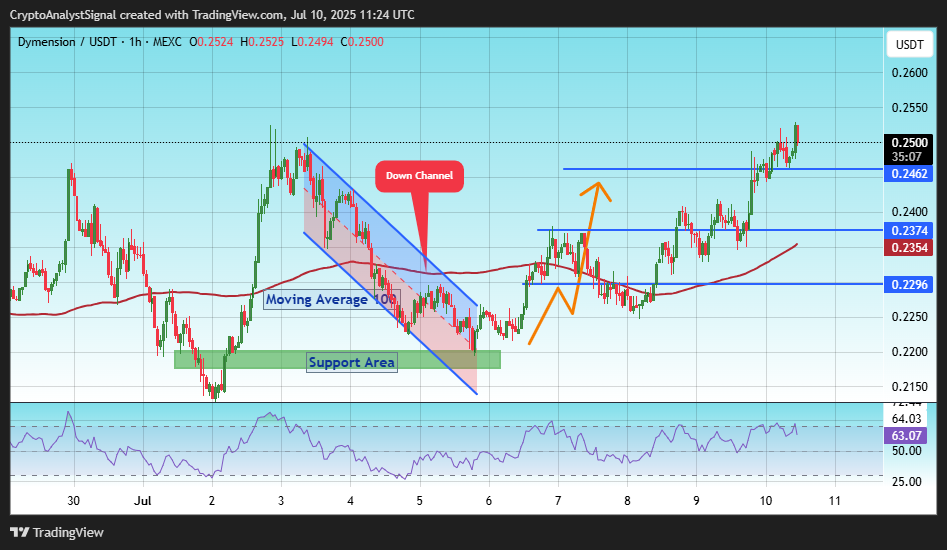Click the 0.2600 price axis label
The width and height of the screenshot is (947, 550).
coord(909,73)
